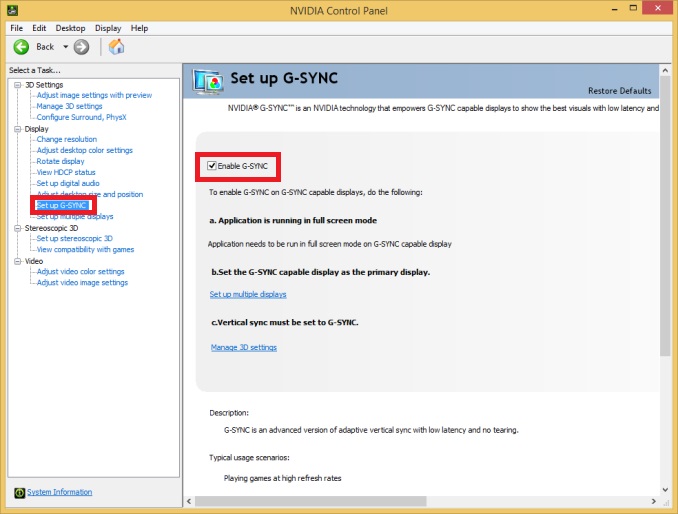Select Adjust desktop color settings
Screen dimensions: 678x514
84,150
